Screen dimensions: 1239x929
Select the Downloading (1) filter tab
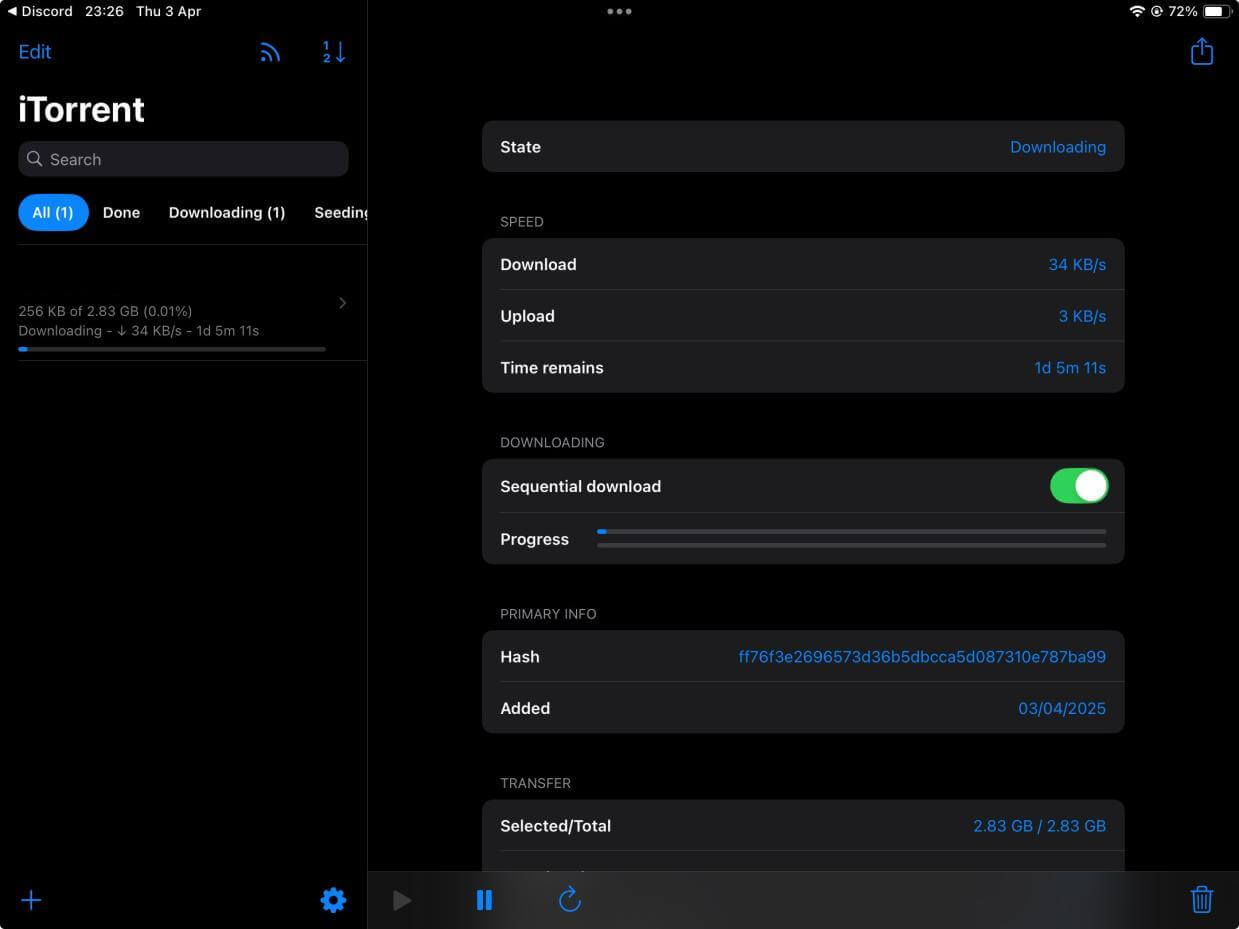coord(226,212)
